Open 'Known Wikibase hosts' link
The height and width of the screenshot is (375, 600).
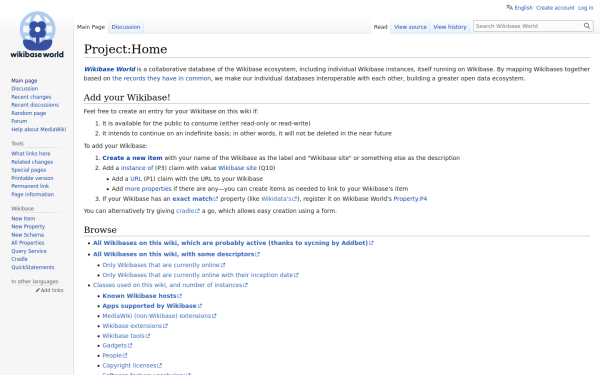[x=142, y=296]
